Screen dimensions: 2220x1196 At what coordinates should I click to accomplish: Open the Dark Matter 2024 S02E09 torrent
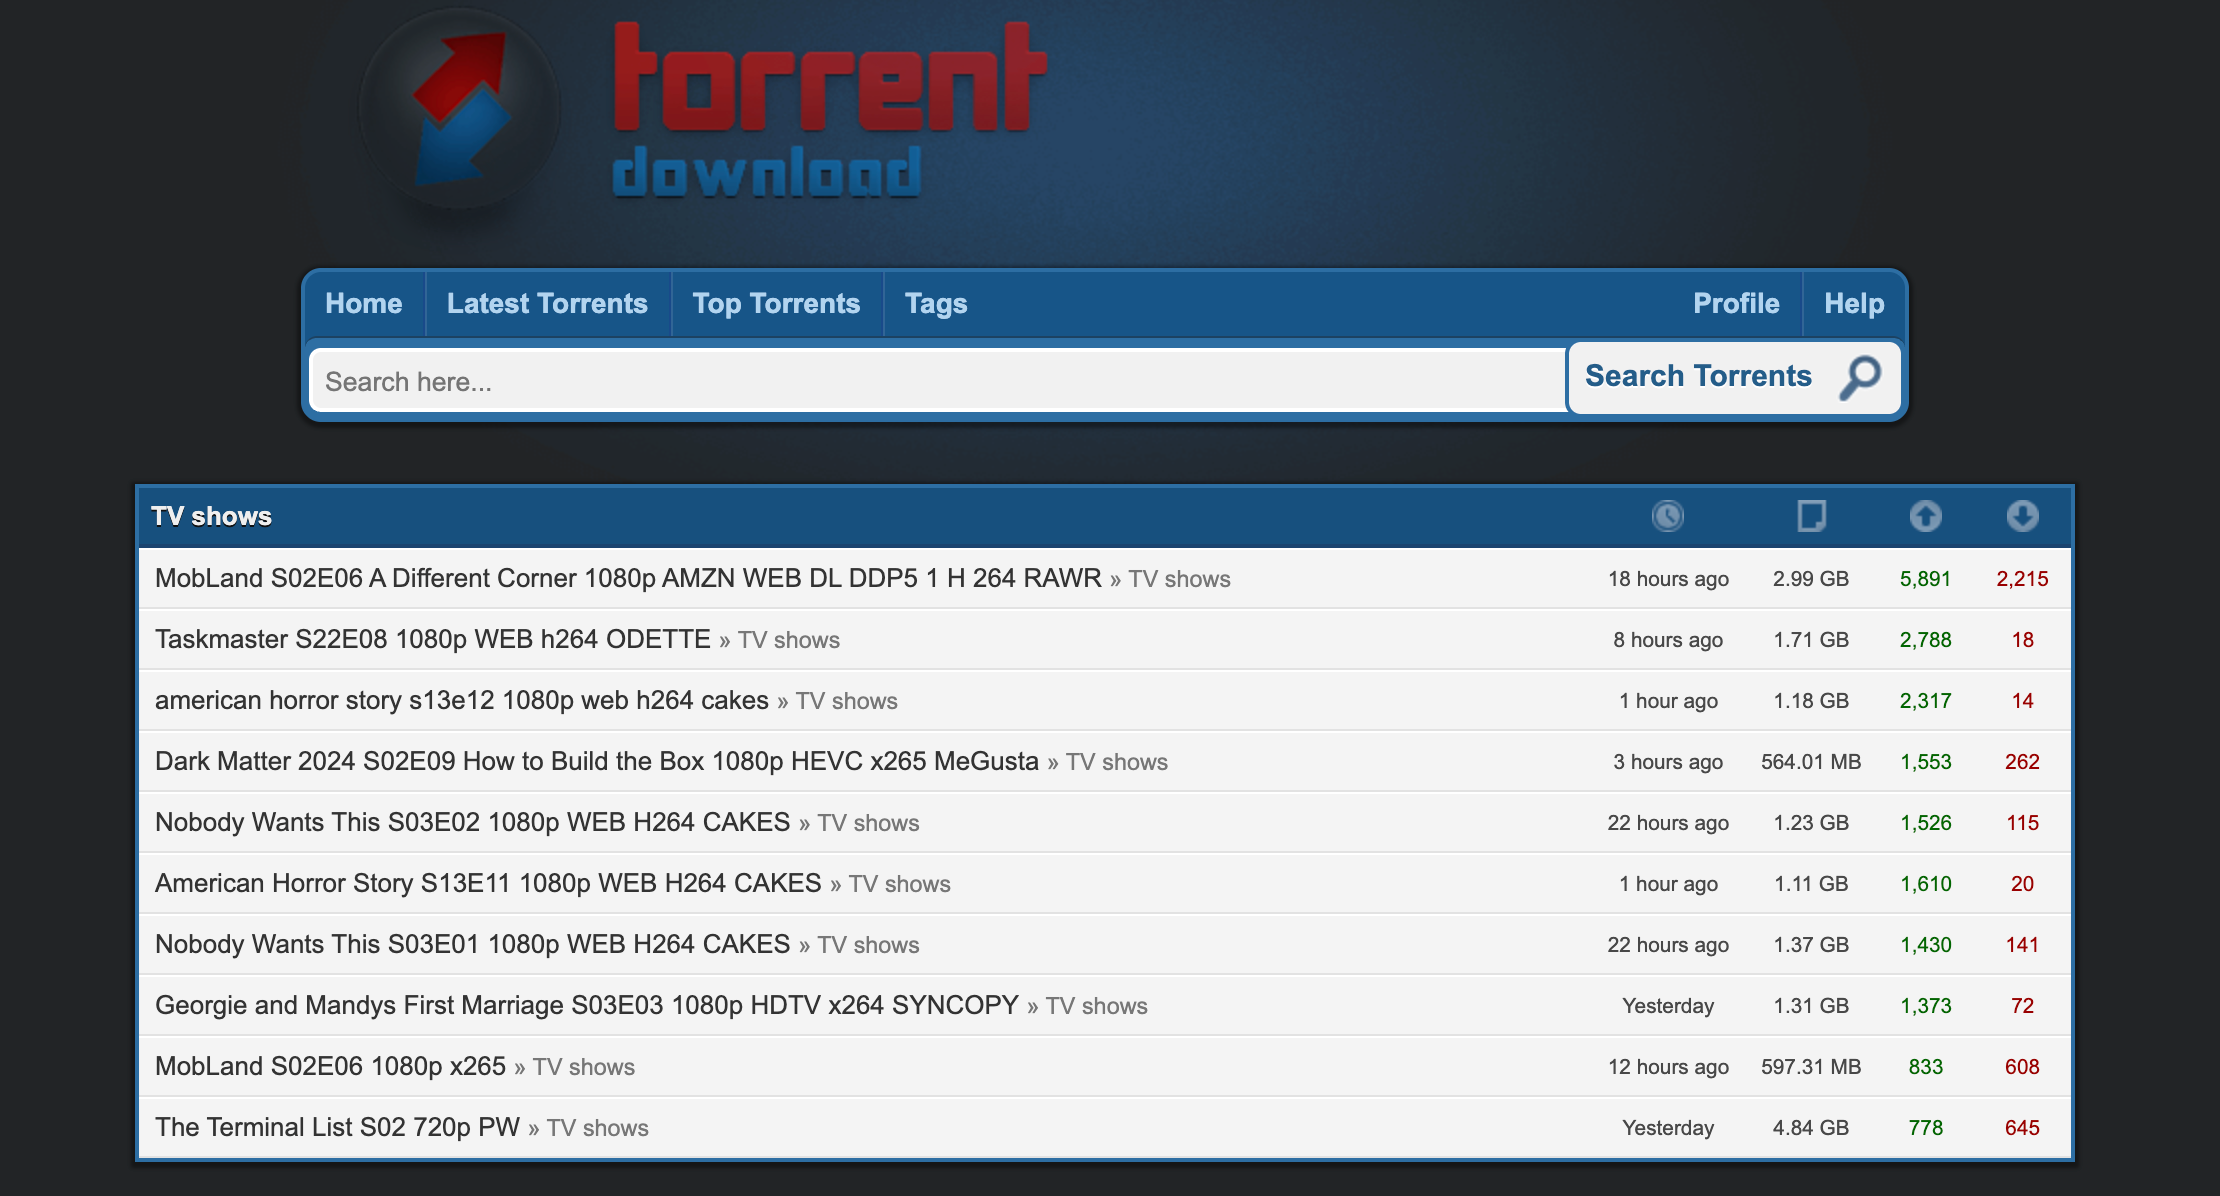[x=597, y=761]
